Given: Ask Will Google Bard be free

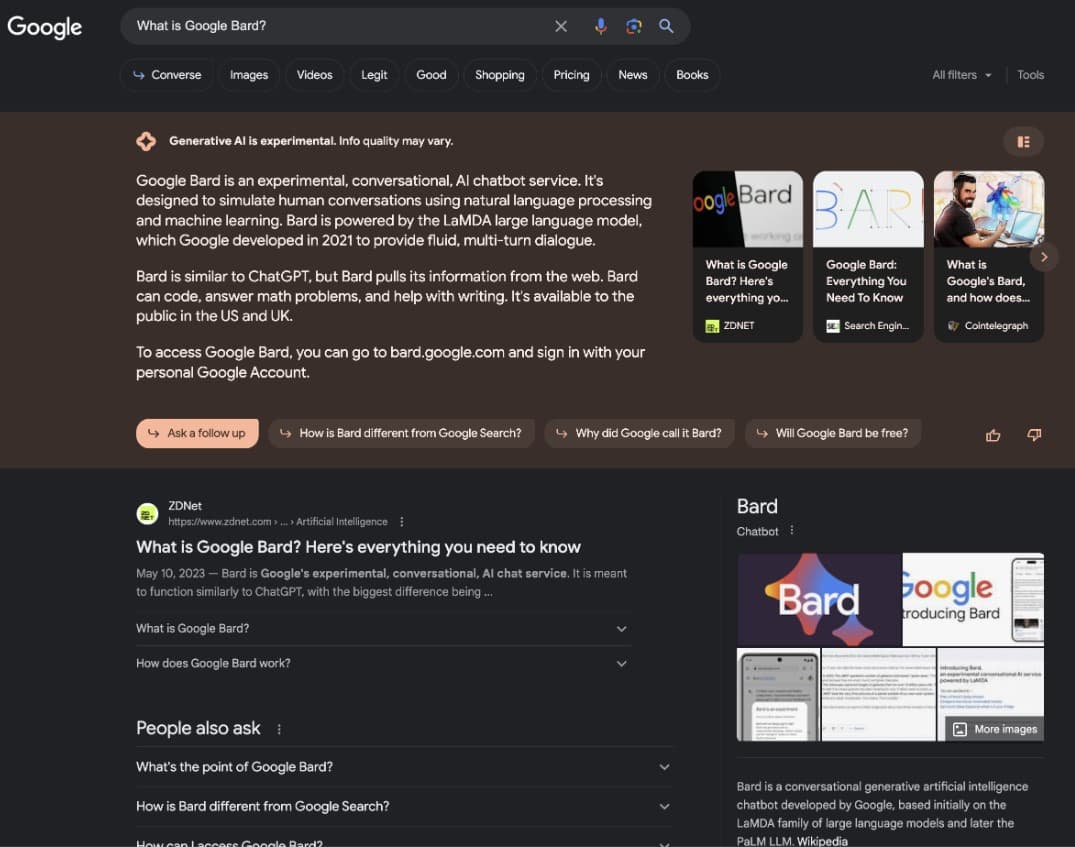Looking at the screenshot, I should 833,433.
